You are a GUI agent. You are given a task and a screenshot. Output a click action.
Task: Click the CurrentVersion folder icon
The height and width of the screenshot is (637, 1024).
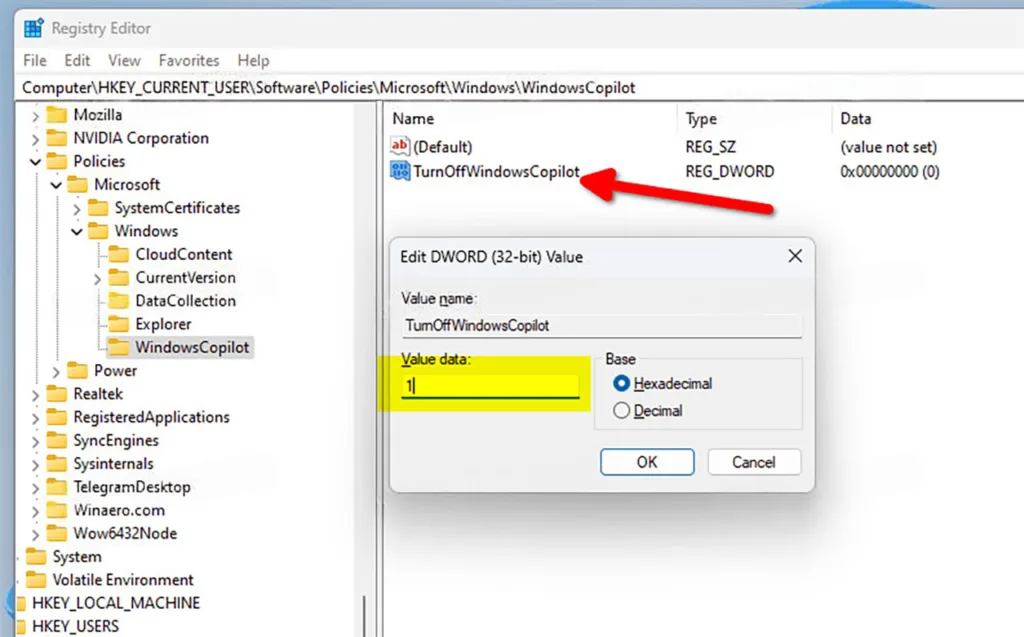[119, 278]
